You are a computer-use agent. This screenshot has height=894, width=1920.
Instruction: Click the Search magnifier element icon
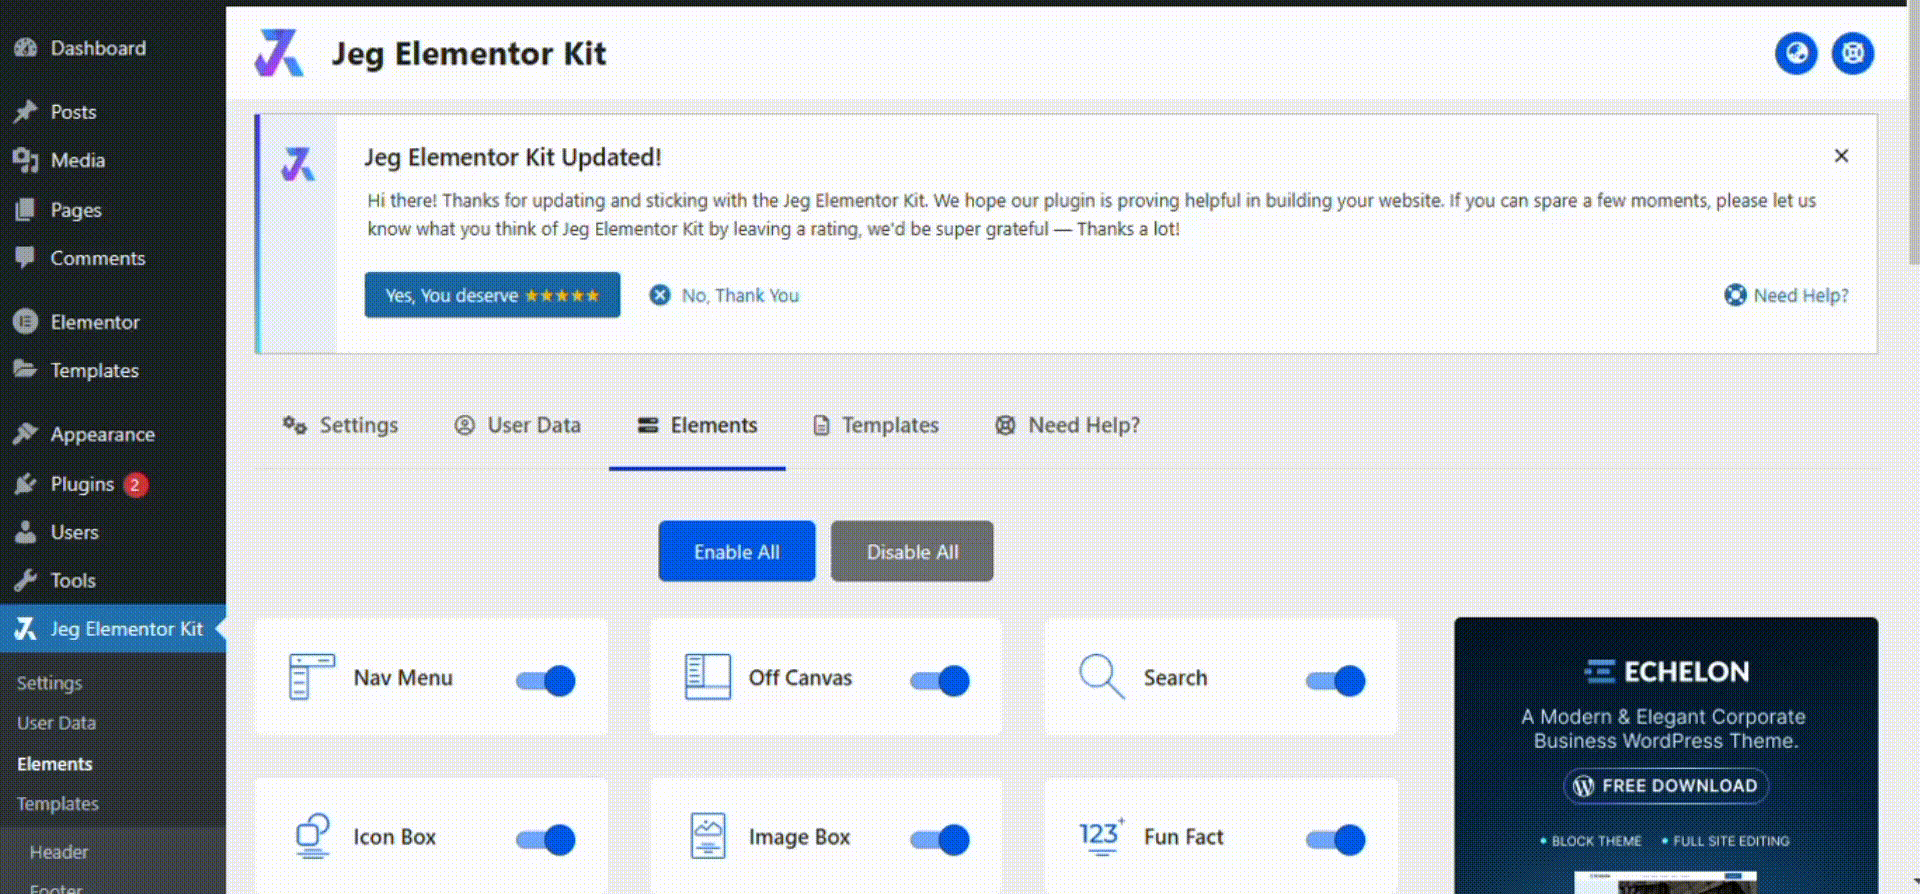(1102, 677)
